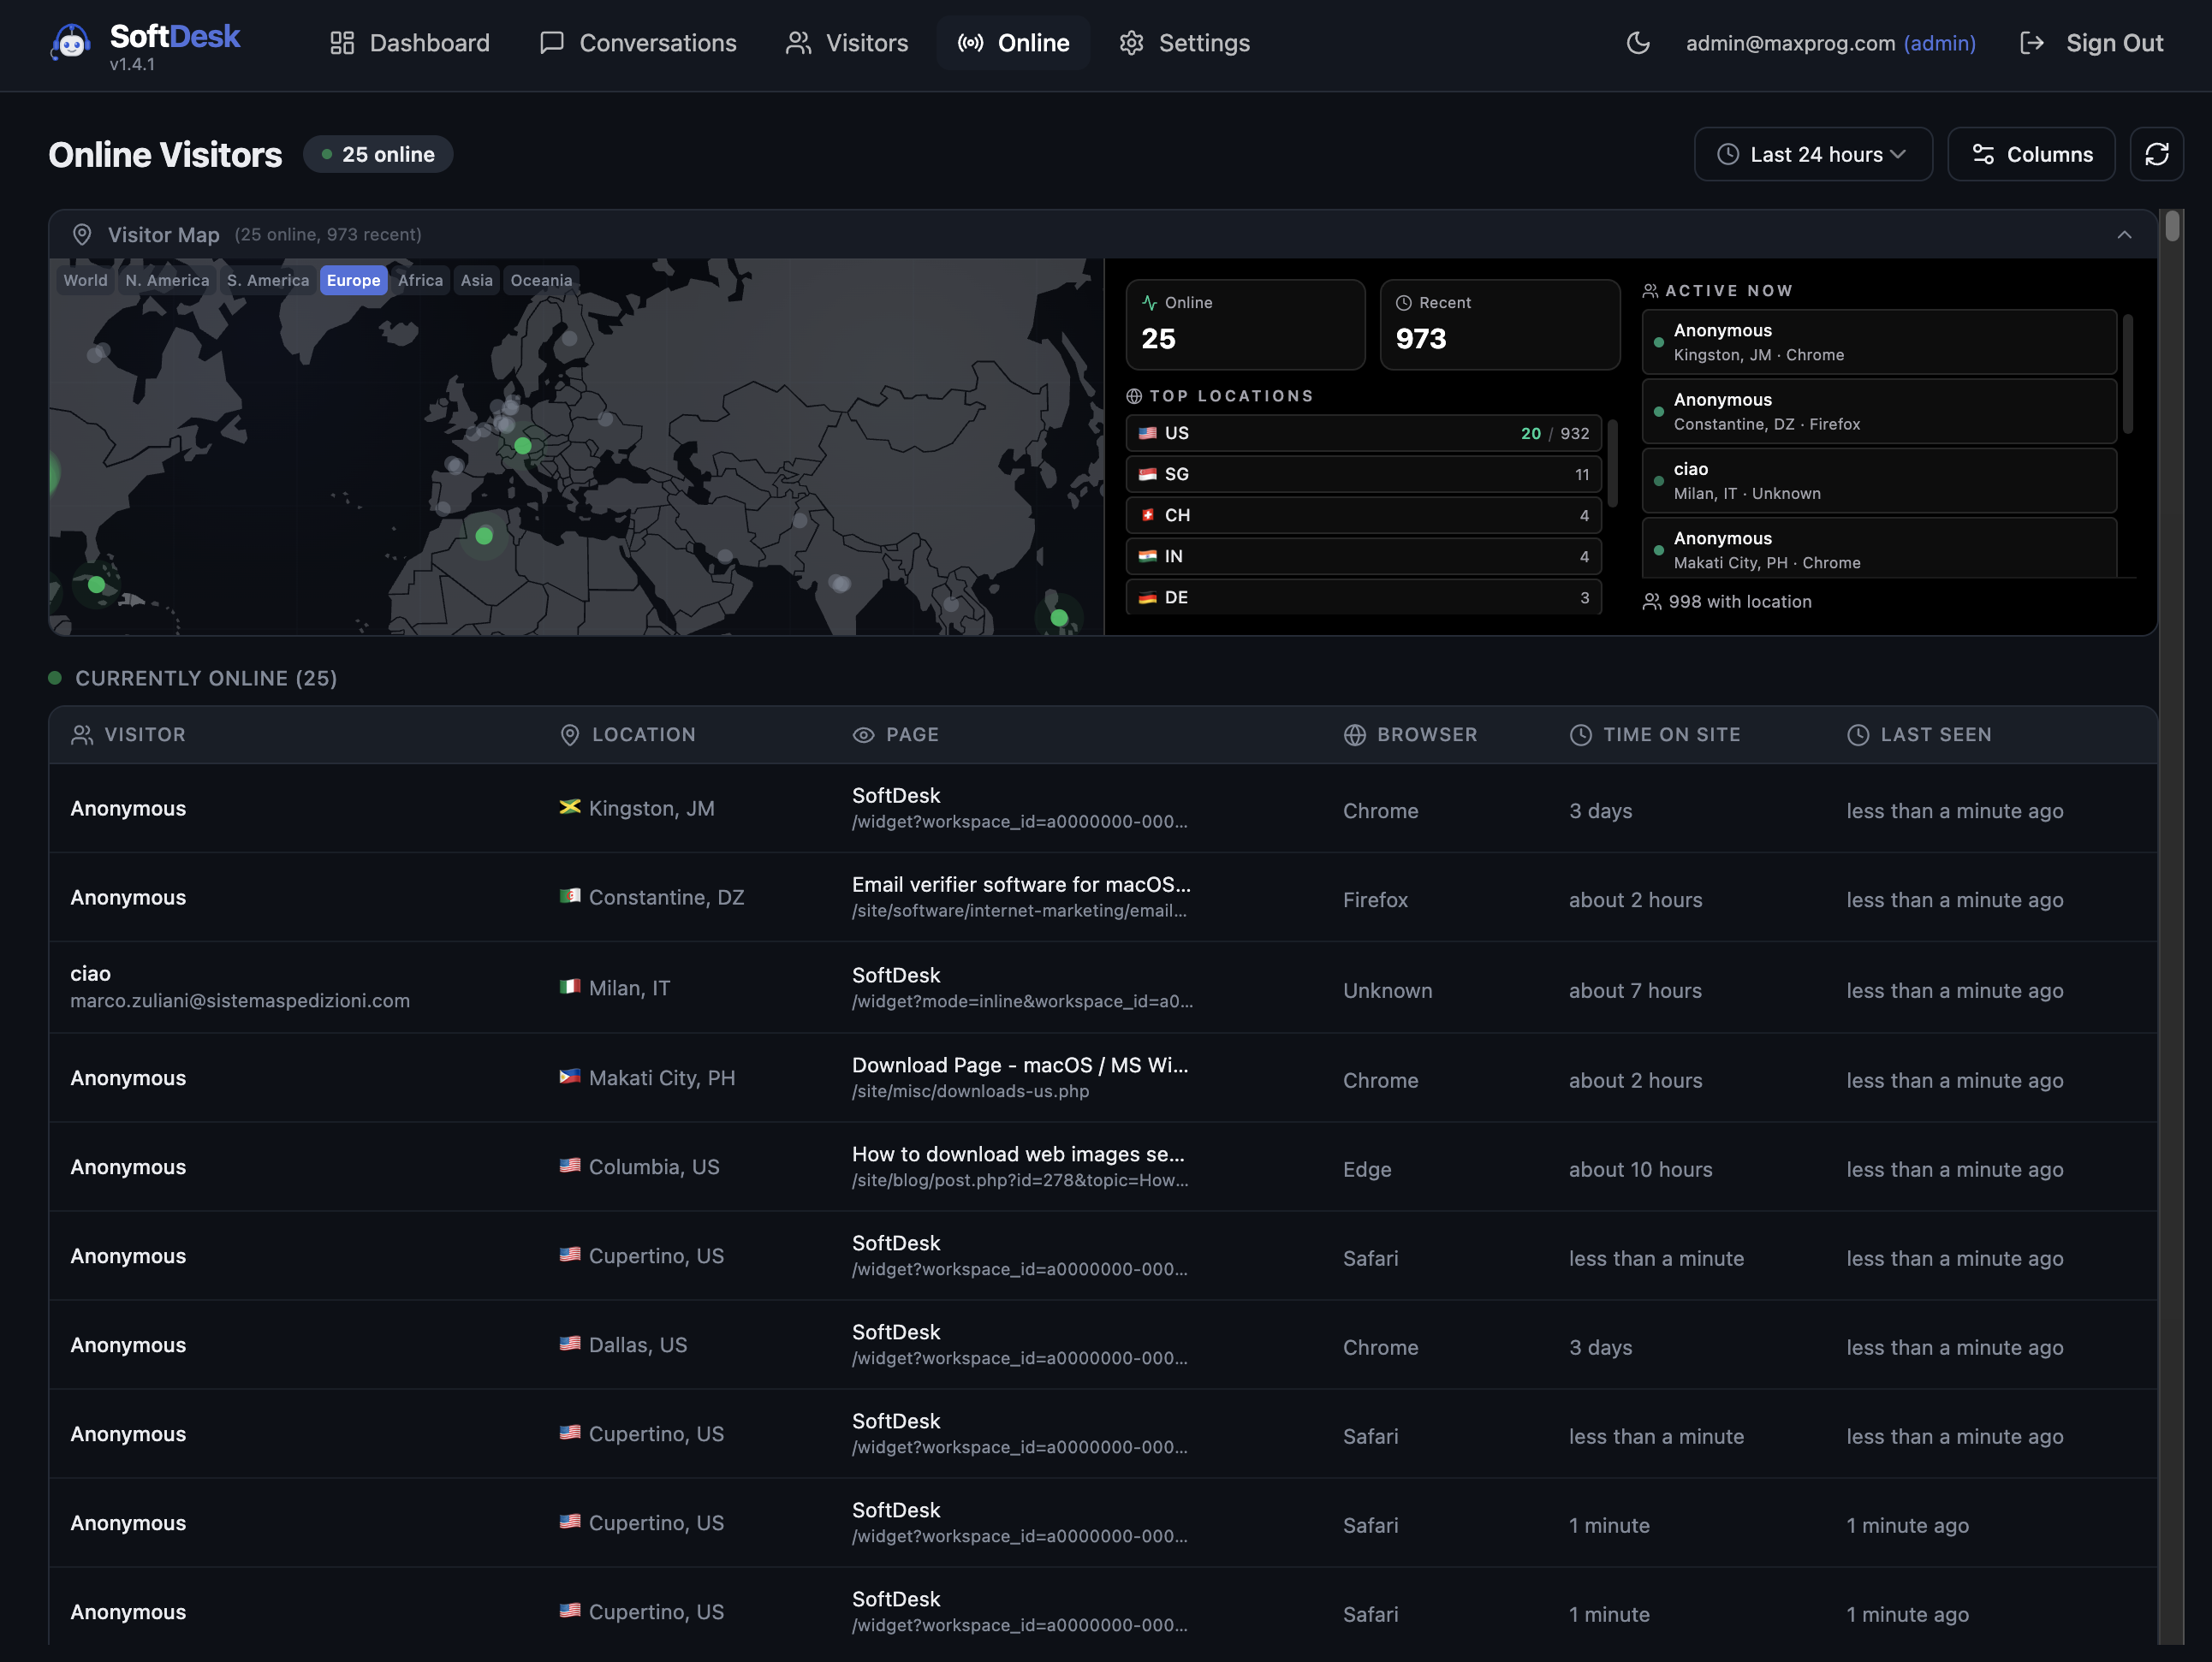The width and height of the screenshot is (2212, 1662).
Task: Switch map view to Asia
Action: pyautogui.click(x=476, y=280)
